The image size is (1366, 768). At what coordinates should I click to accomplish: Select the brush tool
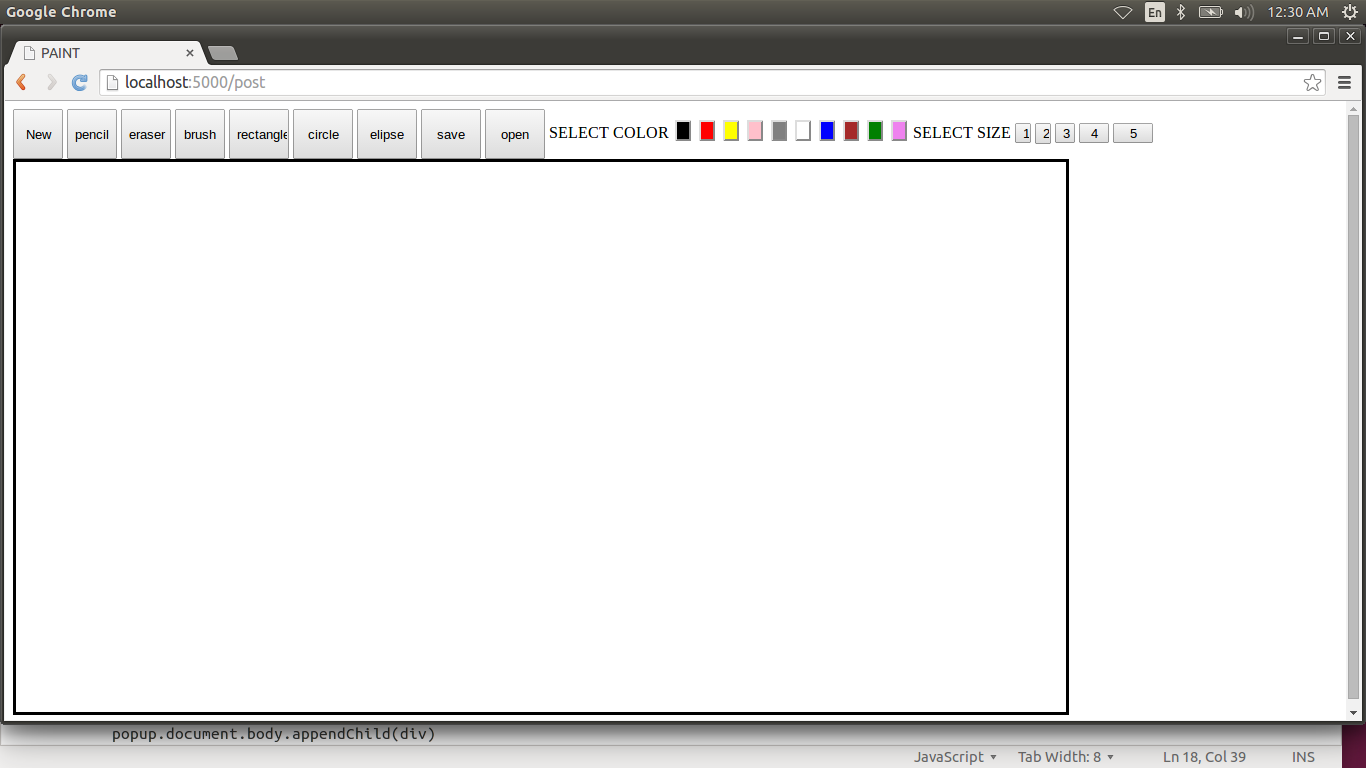click(x=199, y=133)
